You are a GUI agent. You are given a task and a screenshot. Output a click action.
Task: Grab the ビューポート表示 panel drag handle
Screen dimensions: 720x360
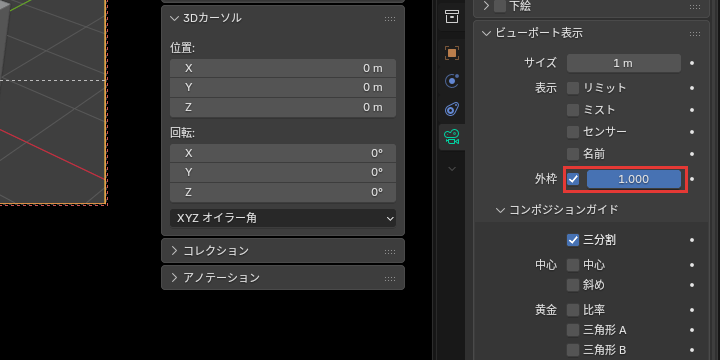pos(695,34)
